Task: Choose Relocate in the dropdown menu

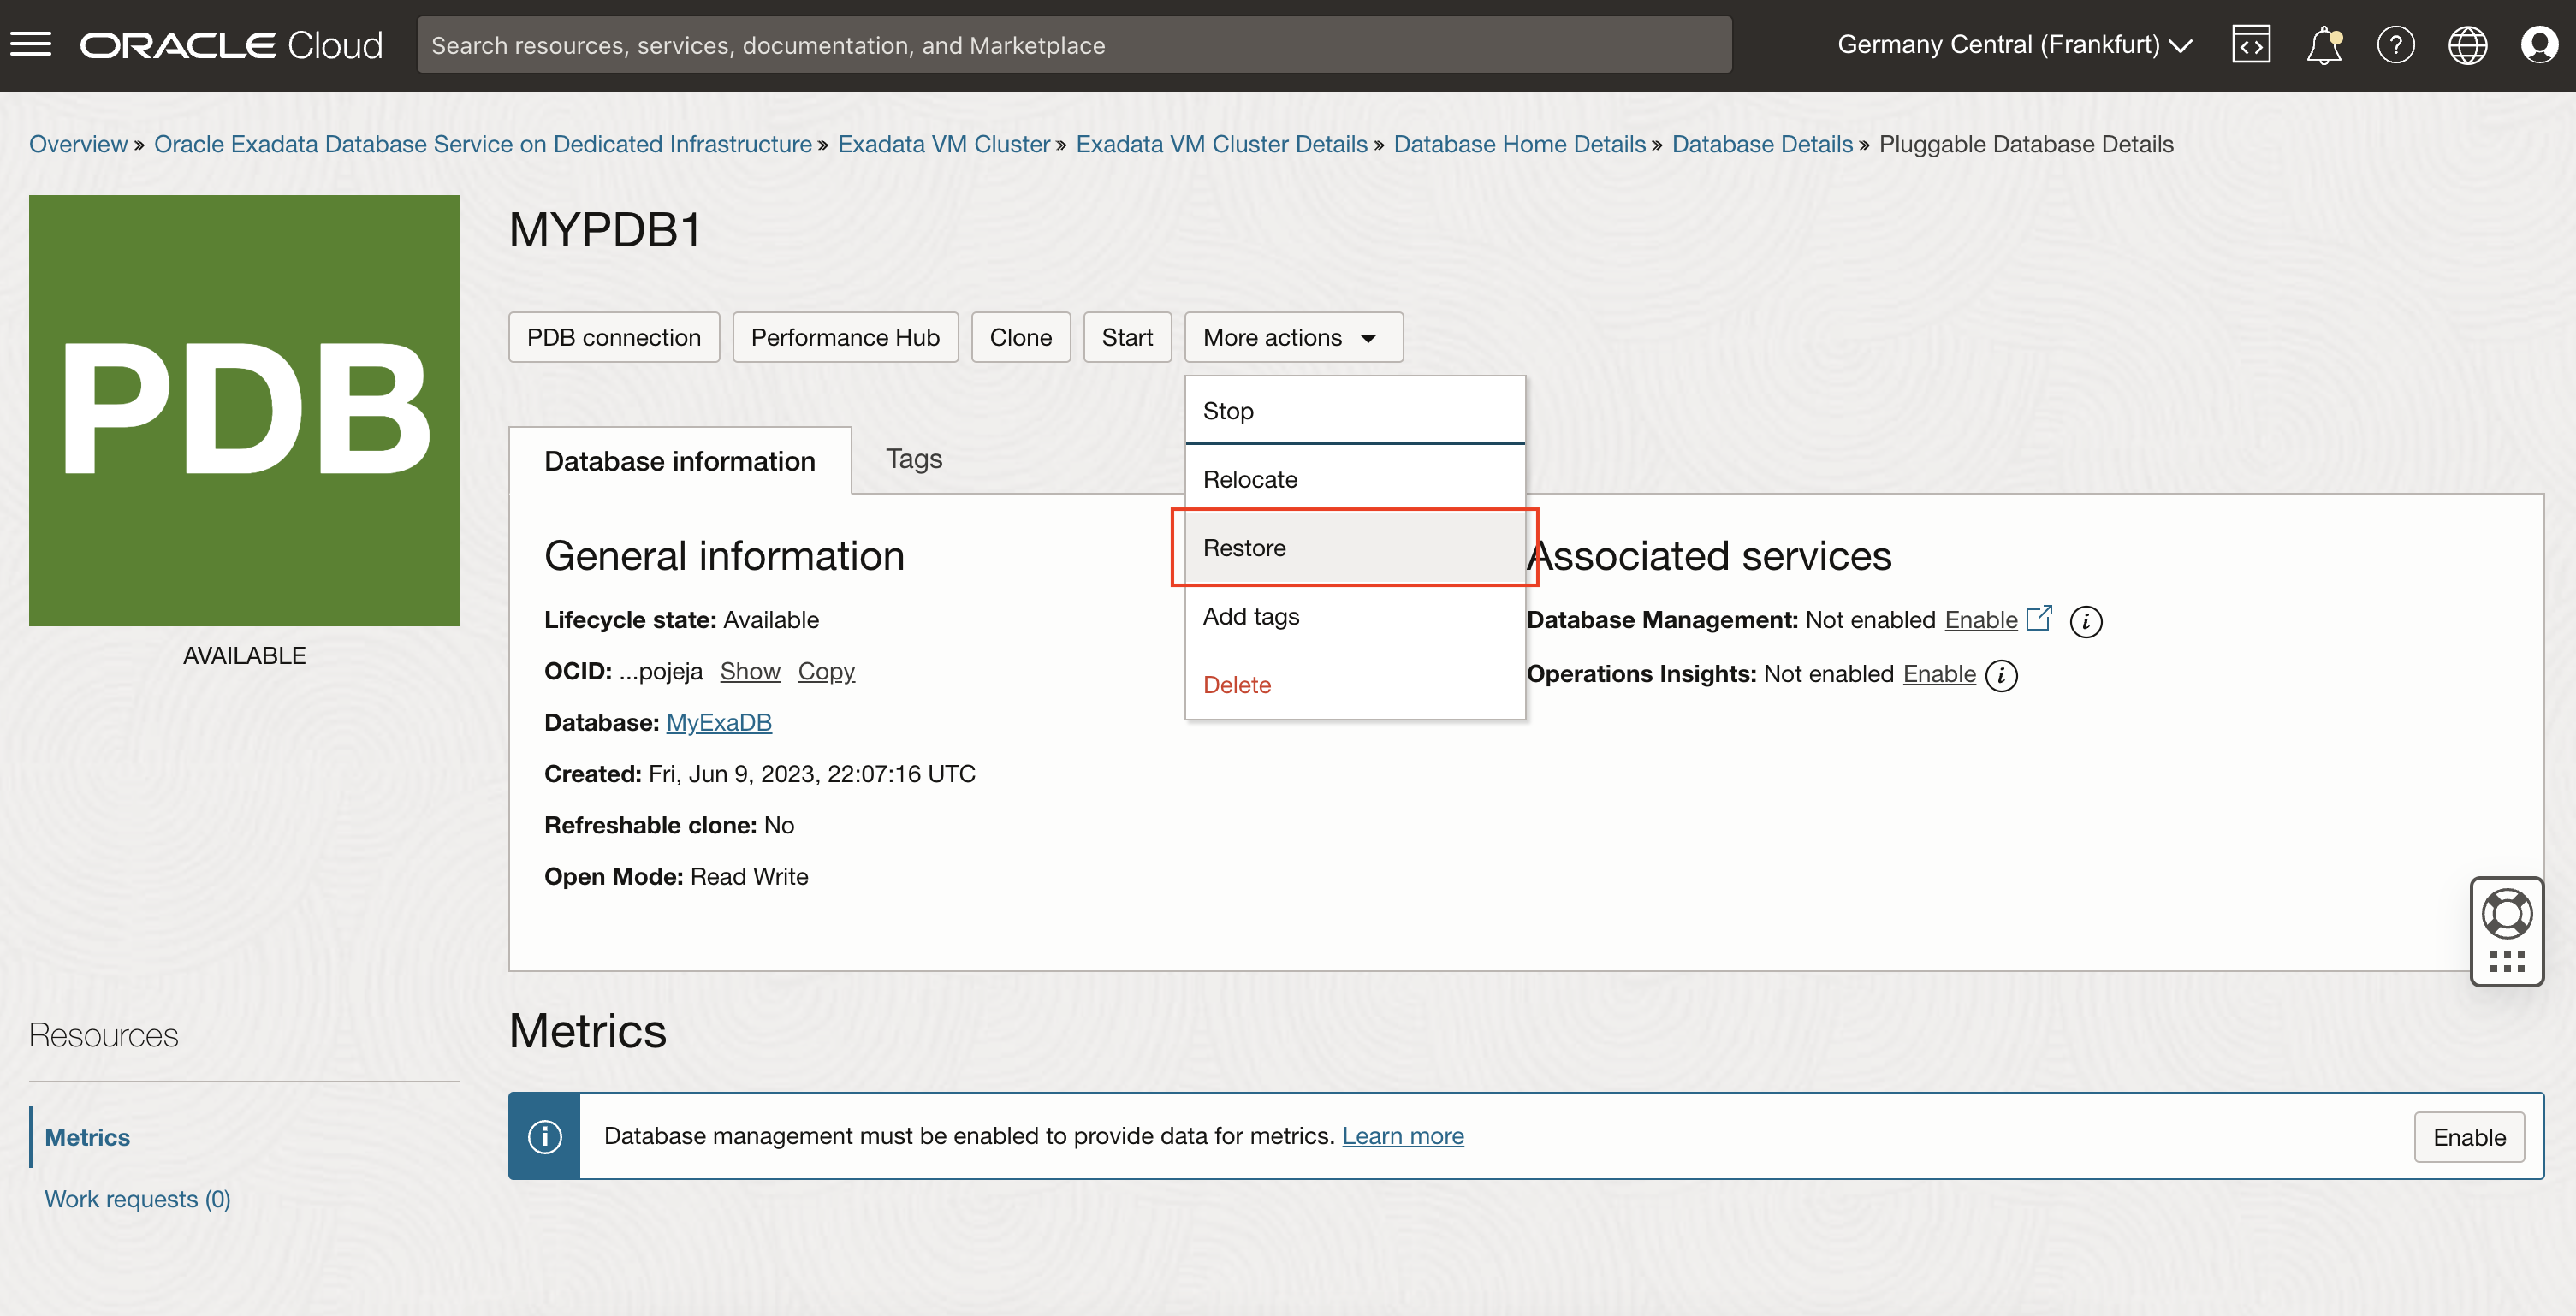Action: (1250, 479)
